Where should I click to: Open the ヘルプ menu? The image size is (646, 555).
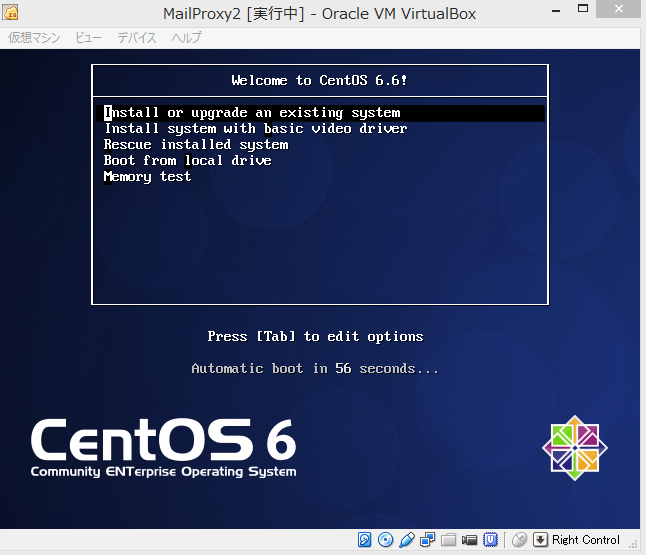(187, 38)
